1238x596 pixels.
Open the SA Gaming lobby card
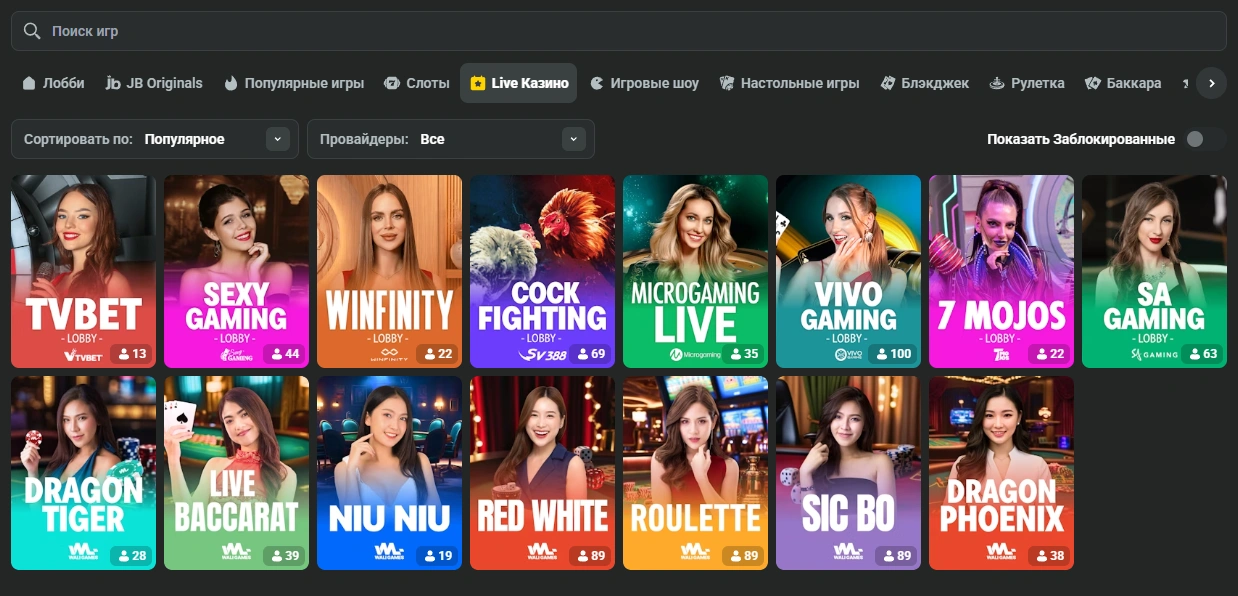tap(1154, 271)
